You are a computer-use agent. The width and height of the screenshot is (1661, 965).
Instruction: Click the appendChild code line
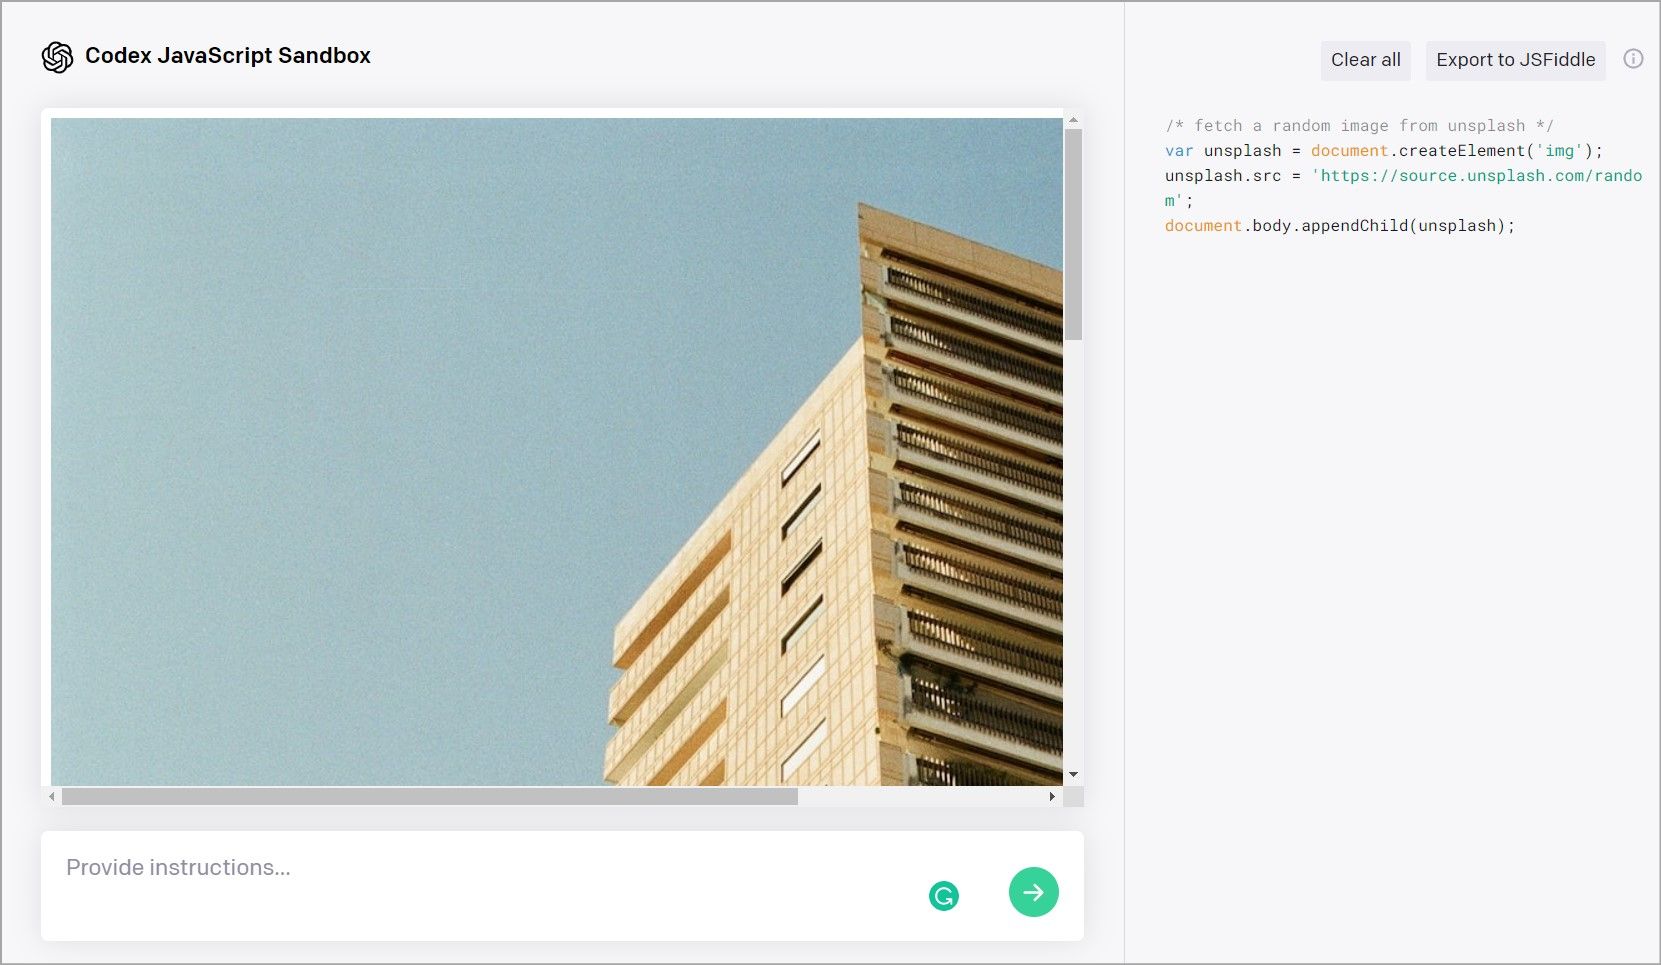click(x=1339, y=225)
